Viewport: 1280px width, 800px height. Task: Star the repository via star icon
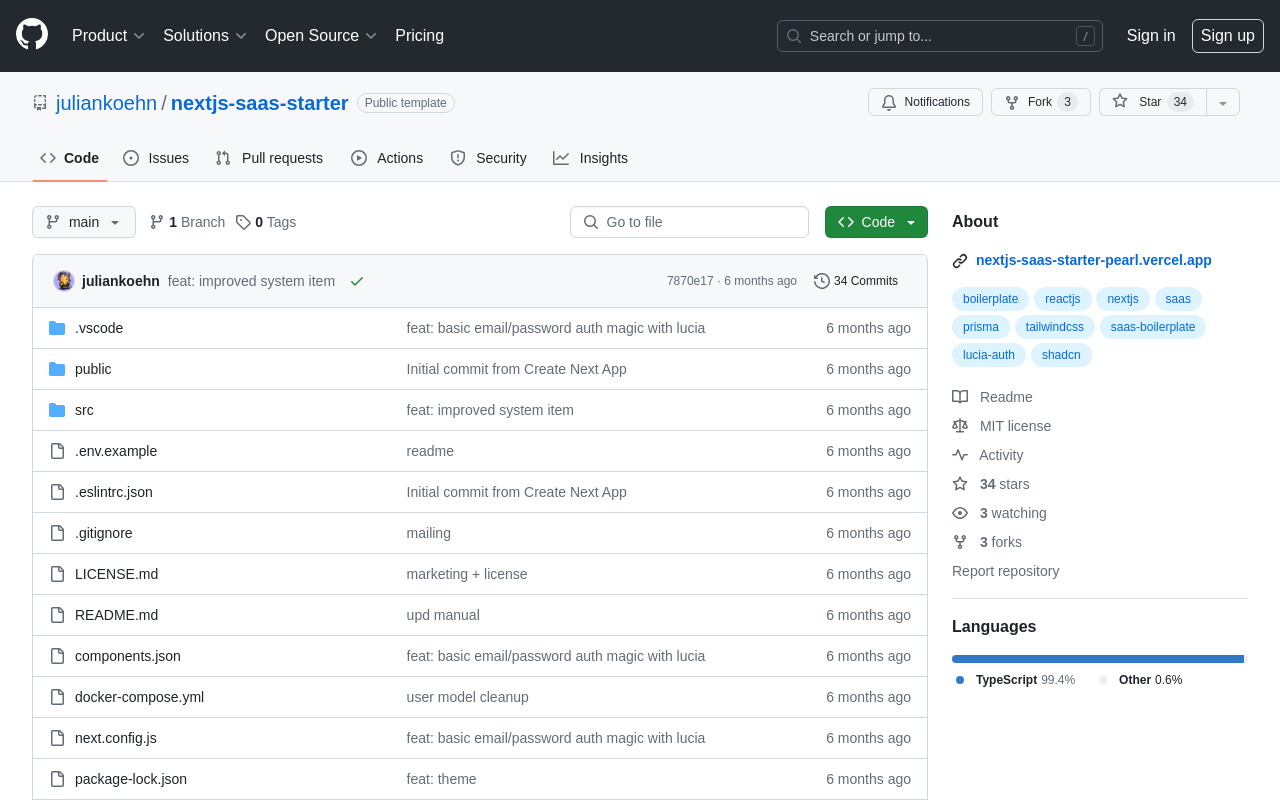coord(1119,101)
